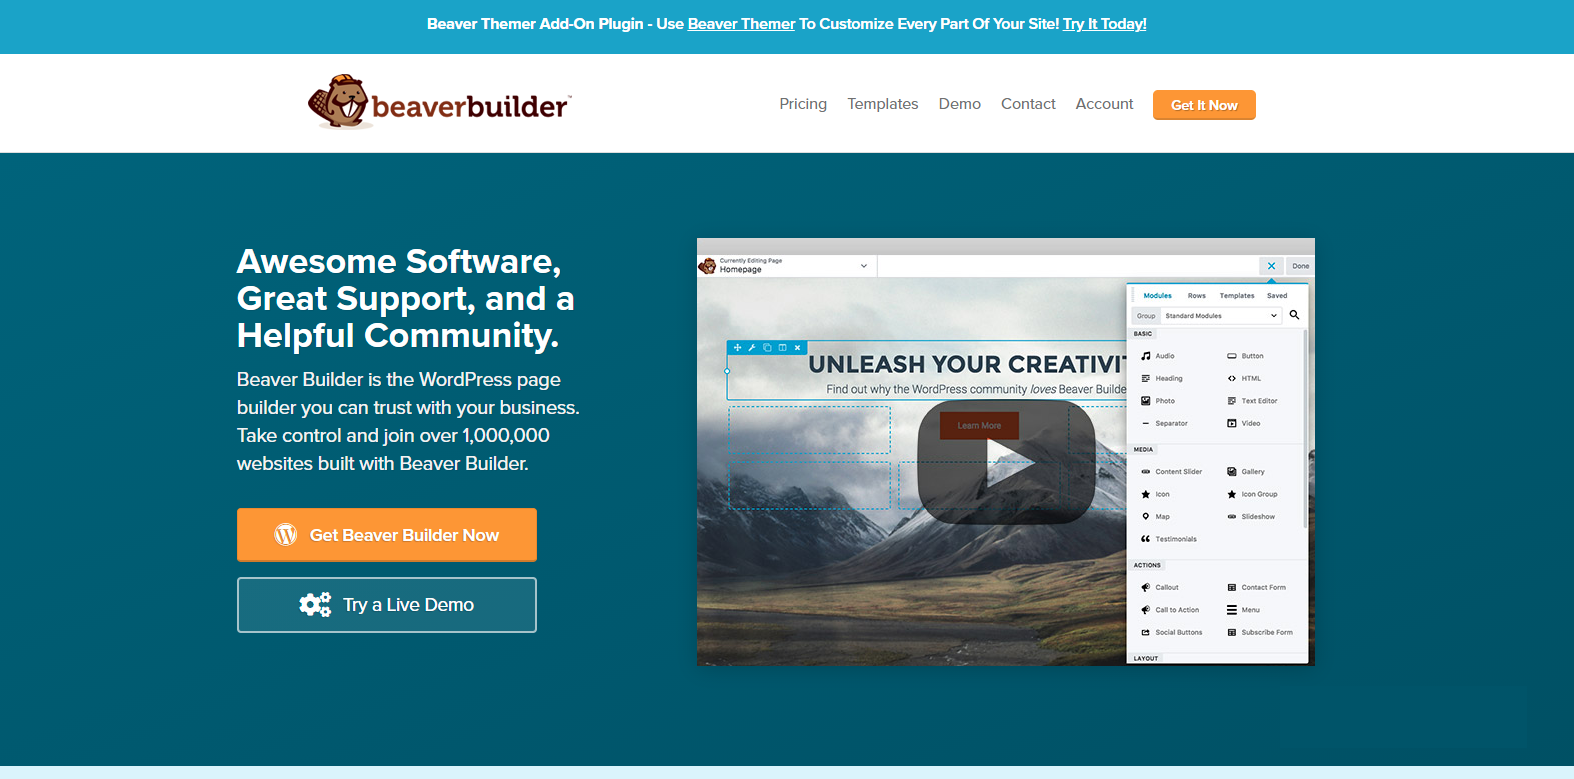This screenshot has height=779, width=1574.
Task: Click the Photo module icon
Action: coord(1146,401)
